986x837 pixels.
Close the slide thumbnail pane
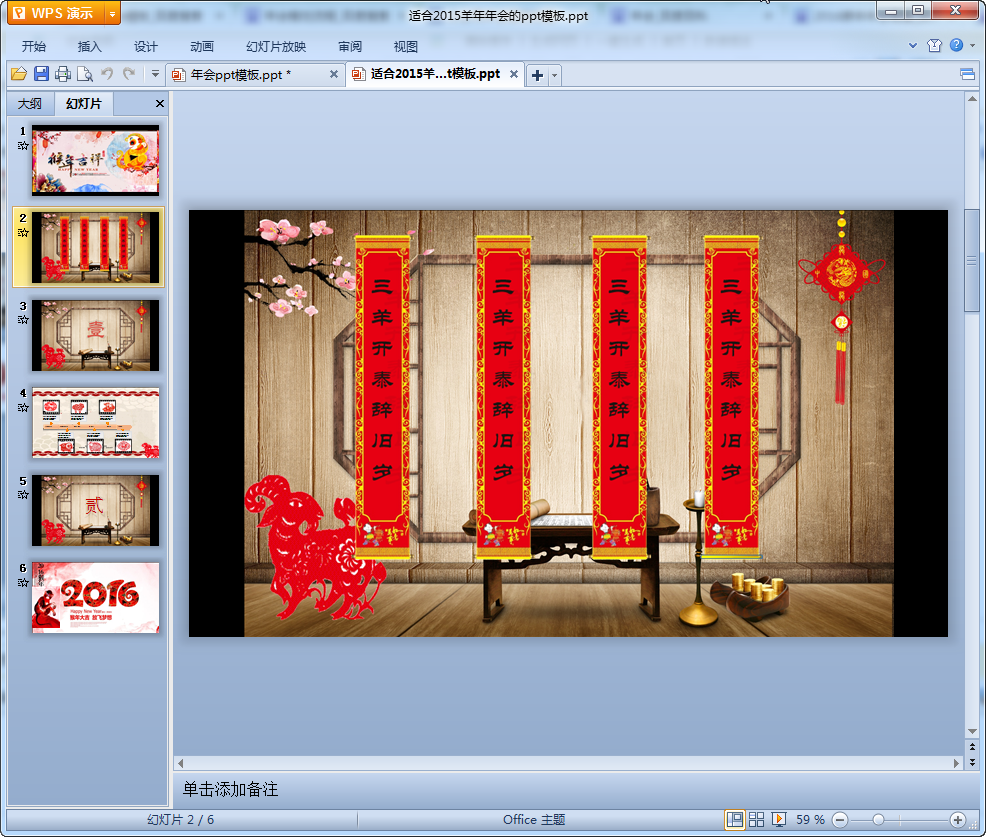(160, 104)
